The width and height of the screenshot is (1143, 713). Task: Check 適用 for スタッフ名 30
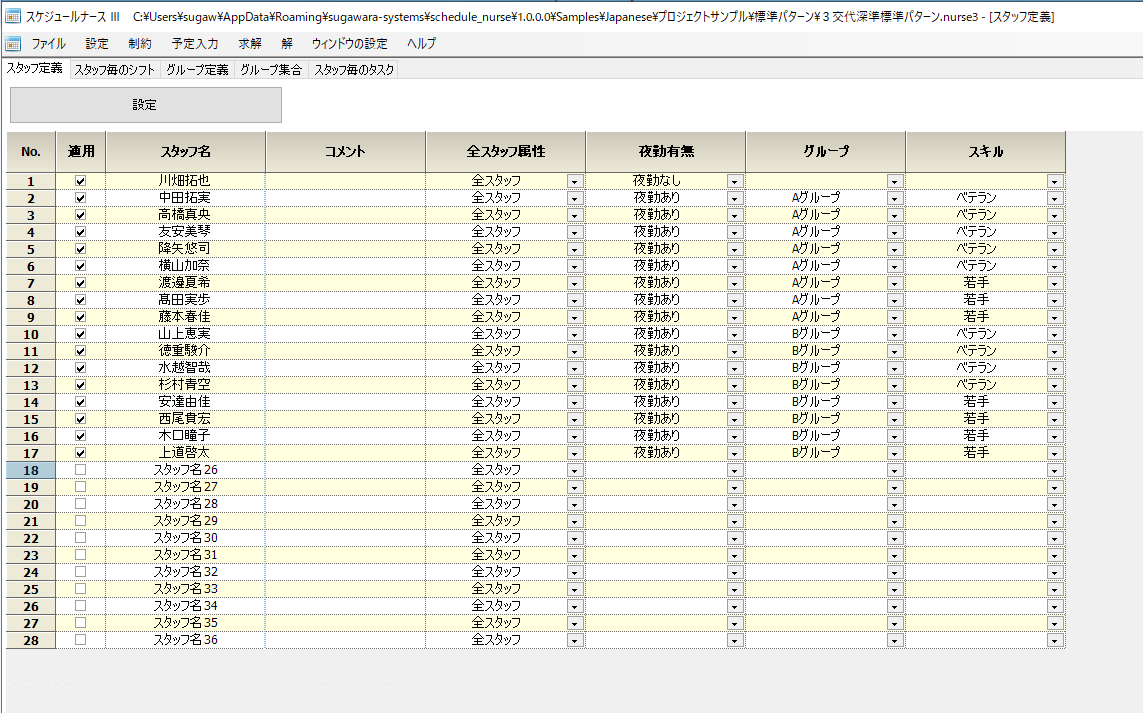(80, 538)
